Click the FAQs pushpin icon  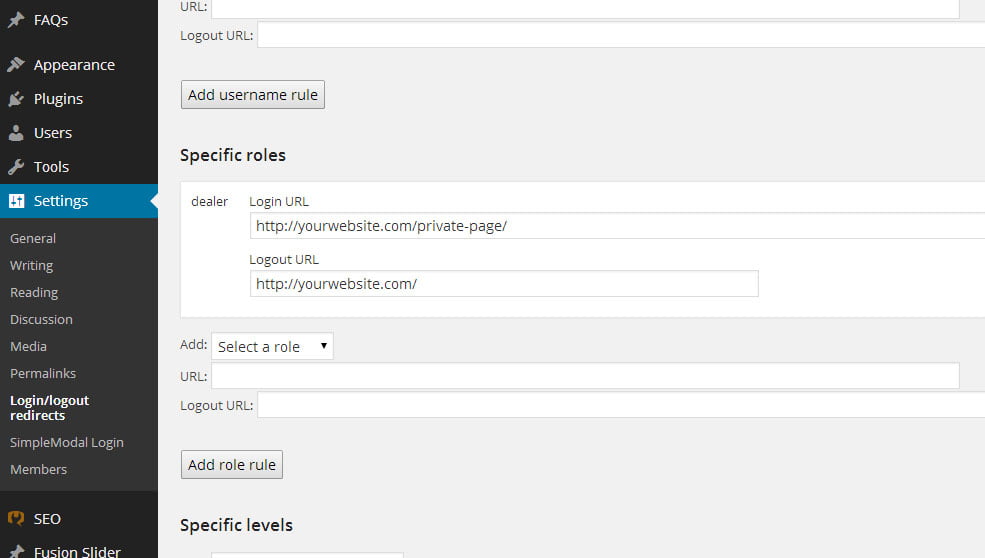16,20
